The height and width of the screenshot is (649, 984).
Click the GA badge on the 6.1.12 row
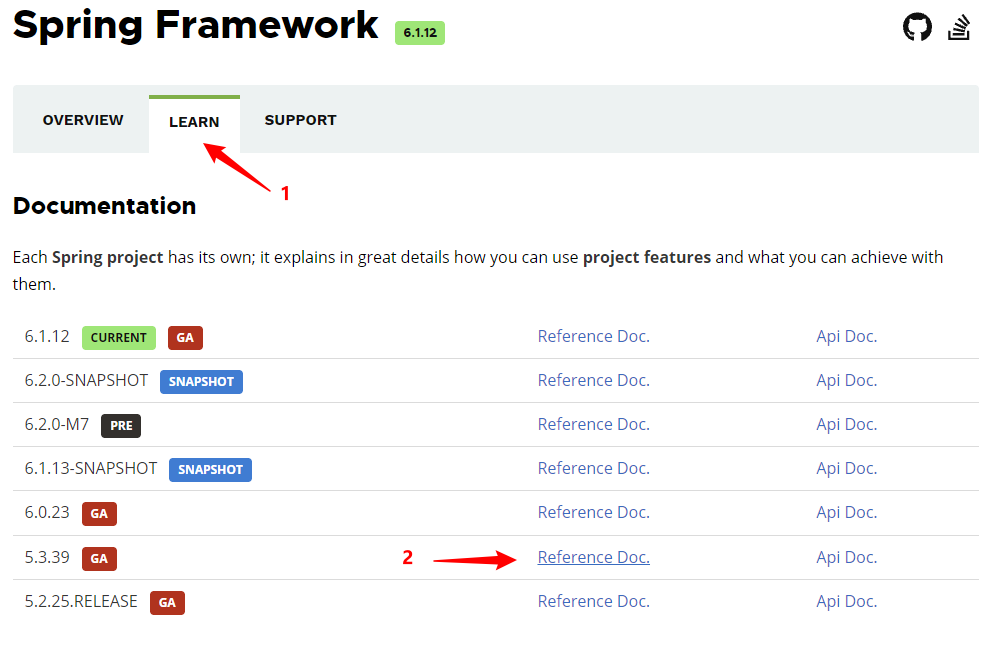click(185, 338)
